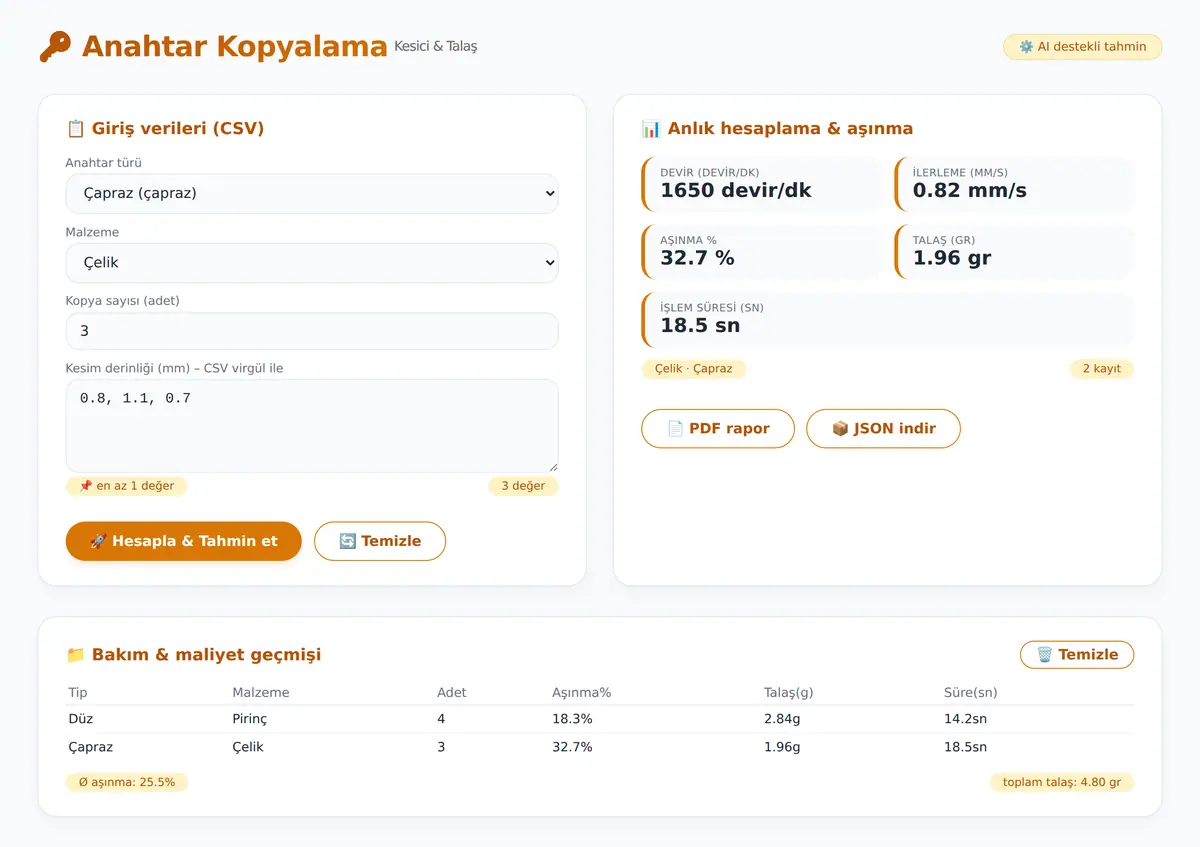Click the Talaş(g) column header
The height and width of the screenshot is (847, 1200).
pos(790,692)
